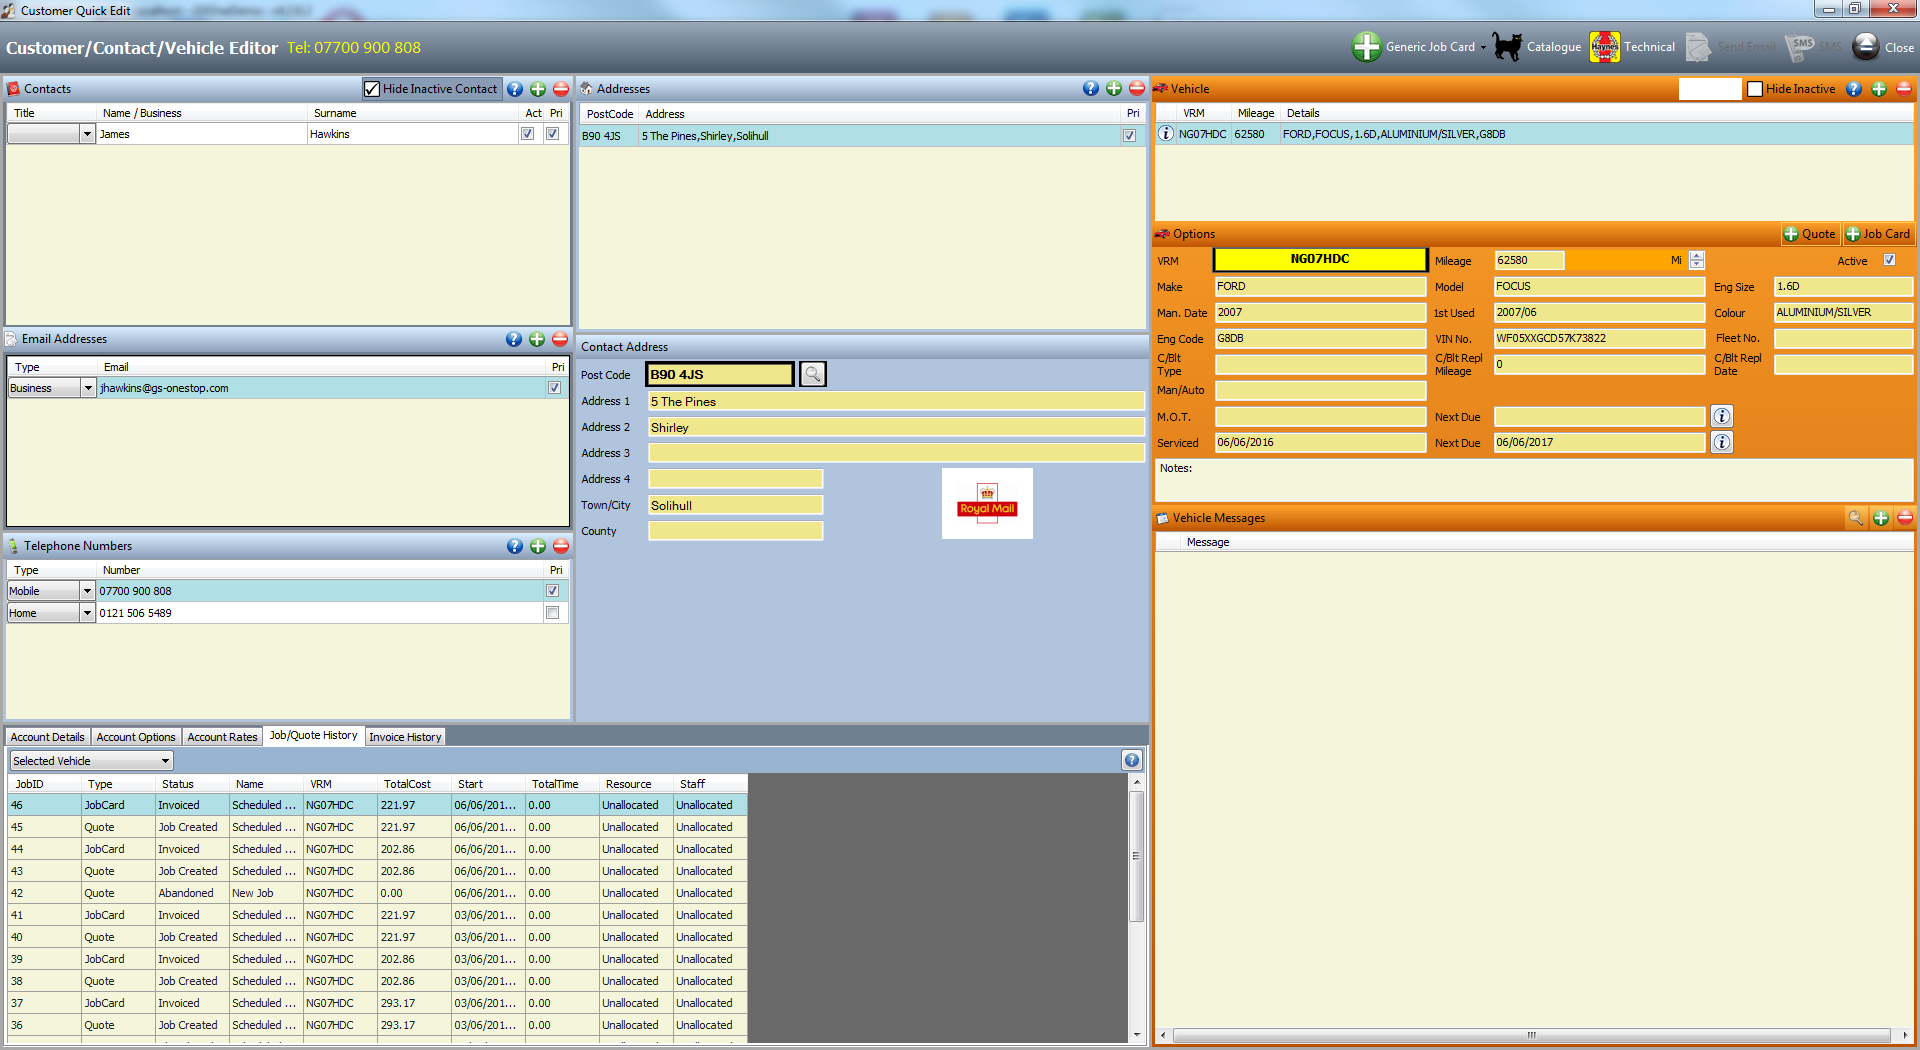Toggle the vehicle Active checkbox

coord(1890,260)
